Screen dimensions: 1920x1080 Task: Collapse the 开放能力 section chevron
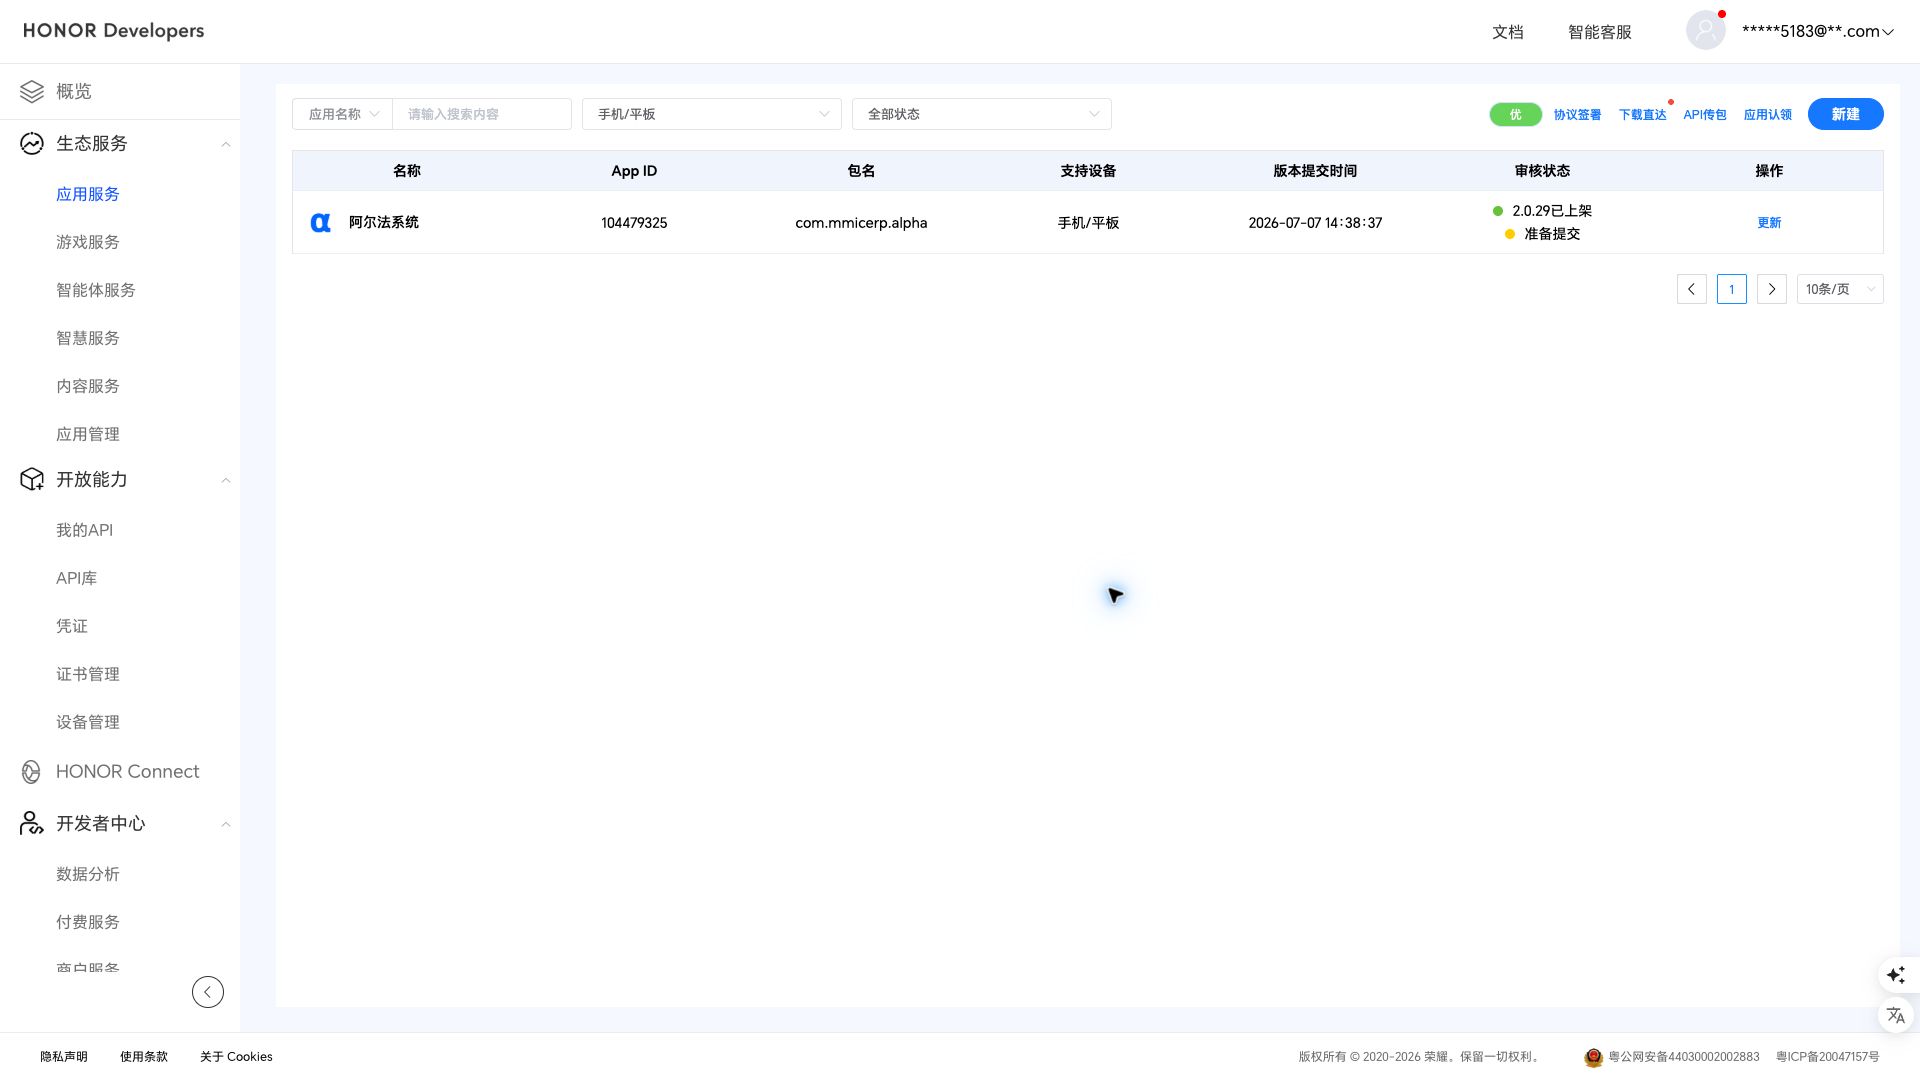[x=226, y=480]
